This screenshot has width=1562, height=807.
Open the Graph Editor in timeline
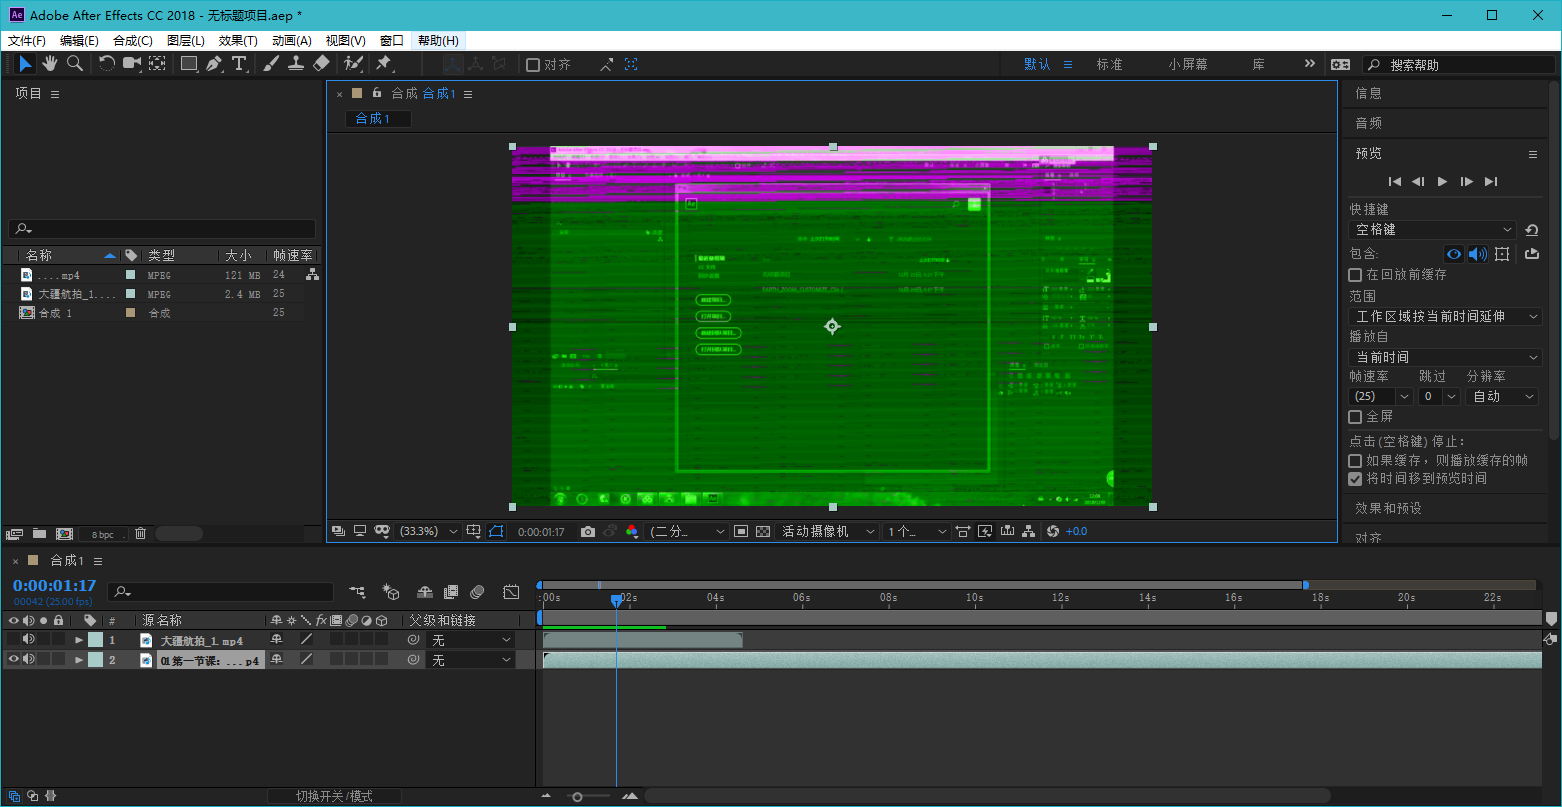tap(511, 592)
